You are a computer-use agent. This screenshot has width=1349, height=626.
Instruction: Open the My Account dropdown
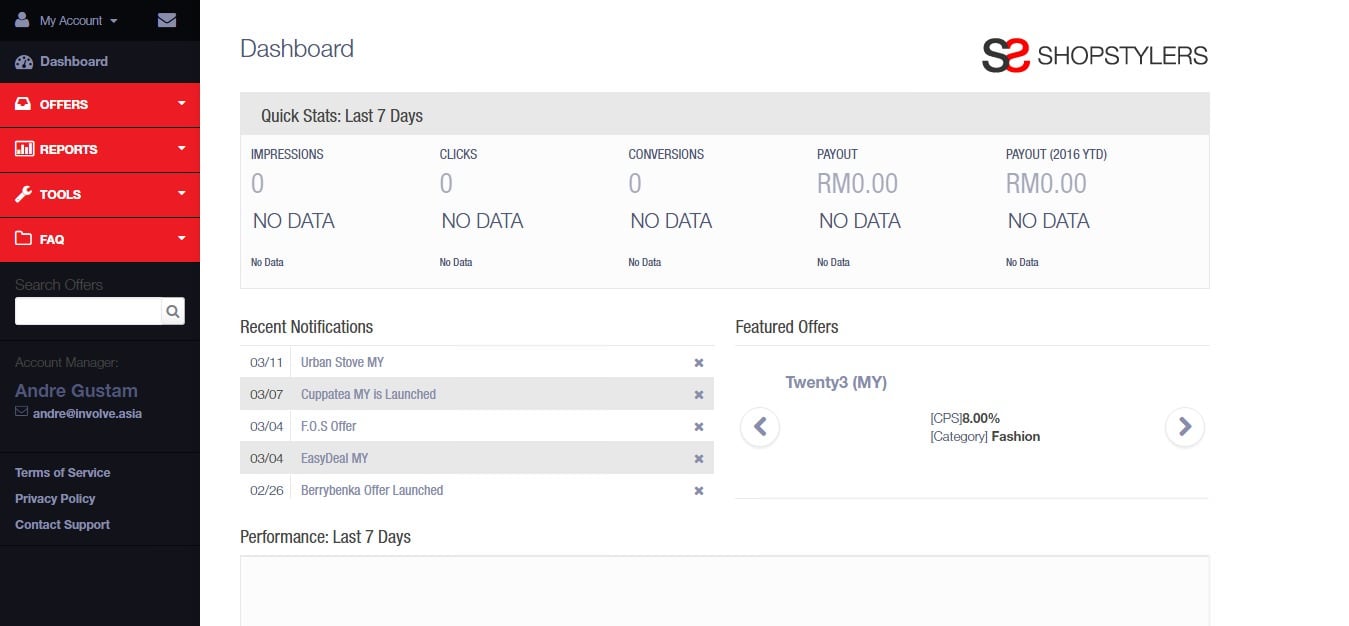tap(78, 20)
